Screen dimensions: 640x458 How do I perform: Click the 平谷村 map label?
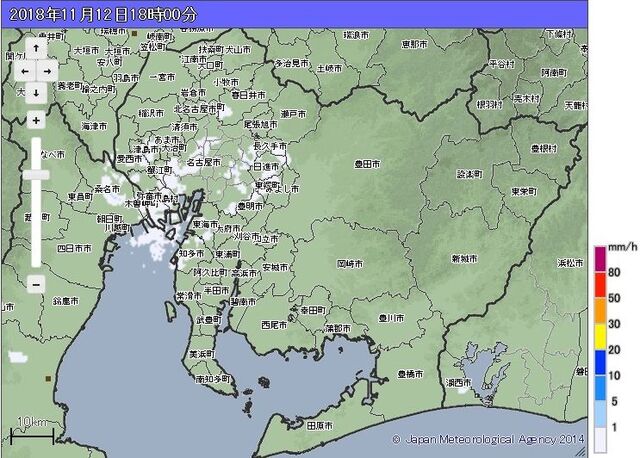click(x=502, y=64)
